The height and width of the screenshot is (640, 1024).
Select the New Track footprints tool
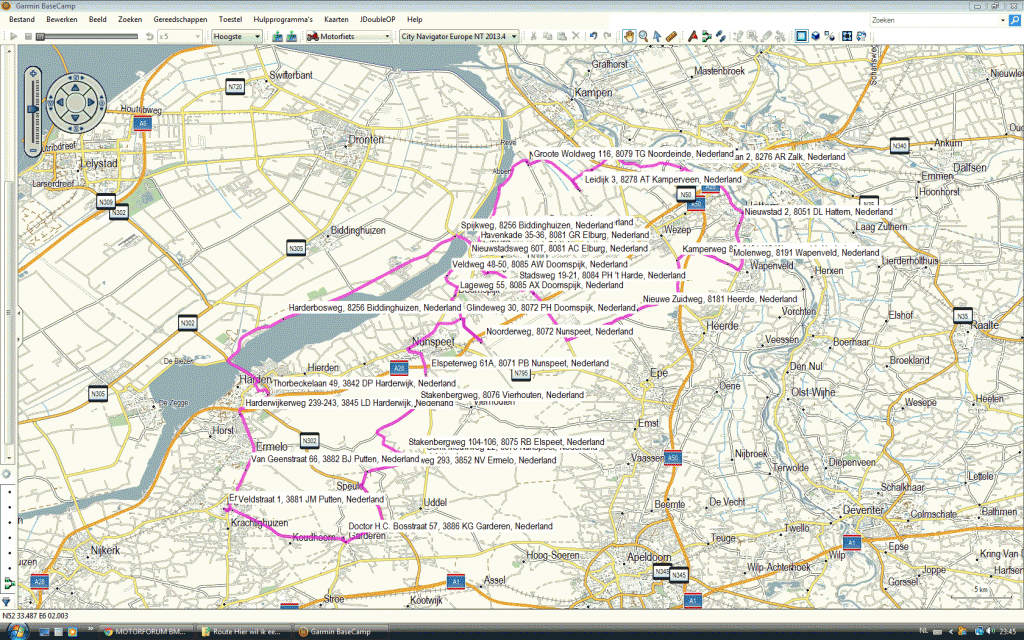720,37
